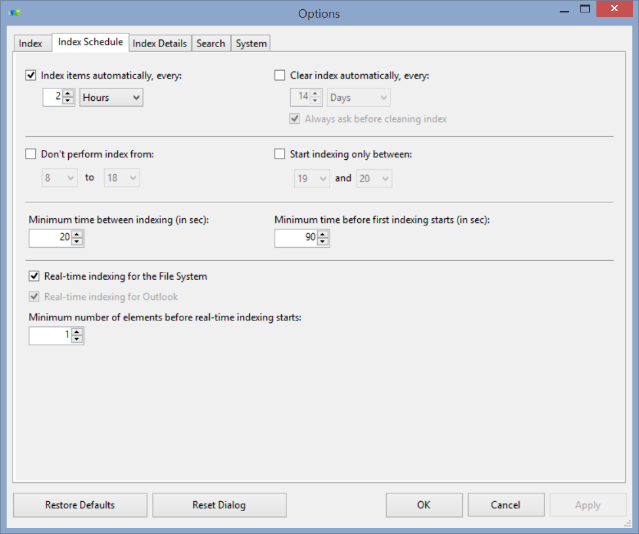This screenshot has height=534, width=639.
Task: Increase the index interval value above 2
Action: 68,93
